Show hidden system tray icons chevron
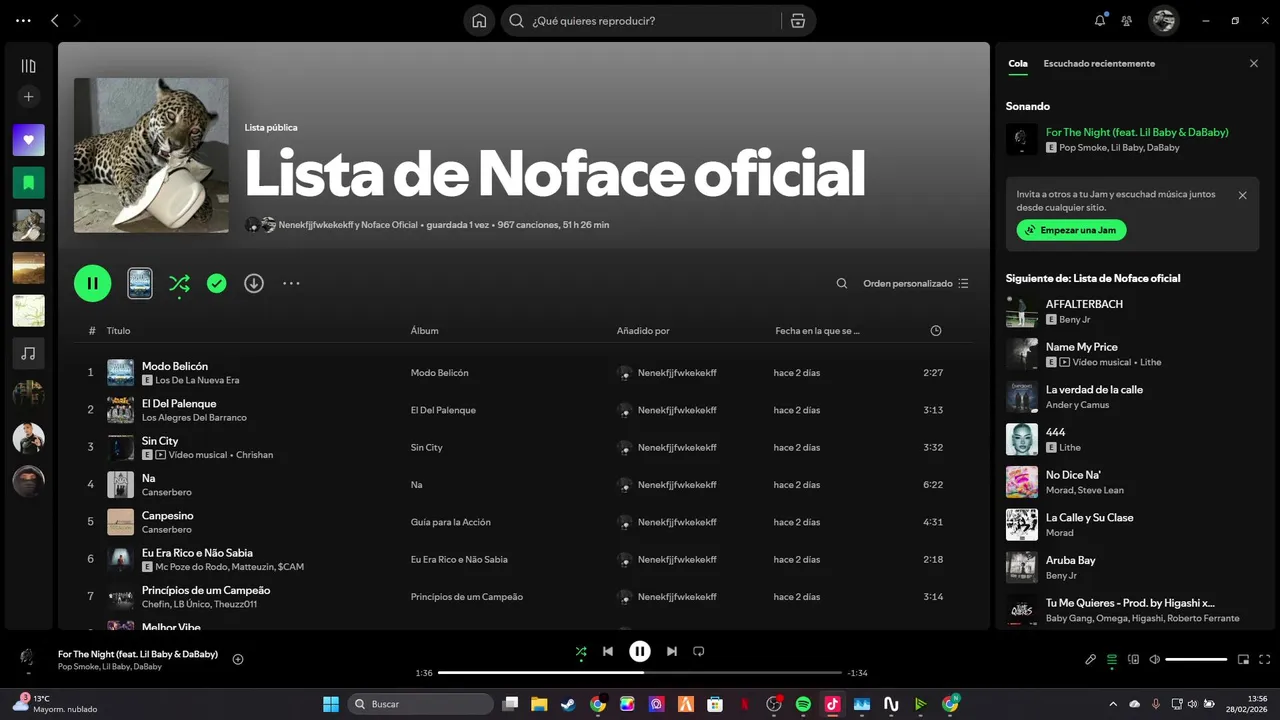The image size is (1280, 720). (1113, 704)
